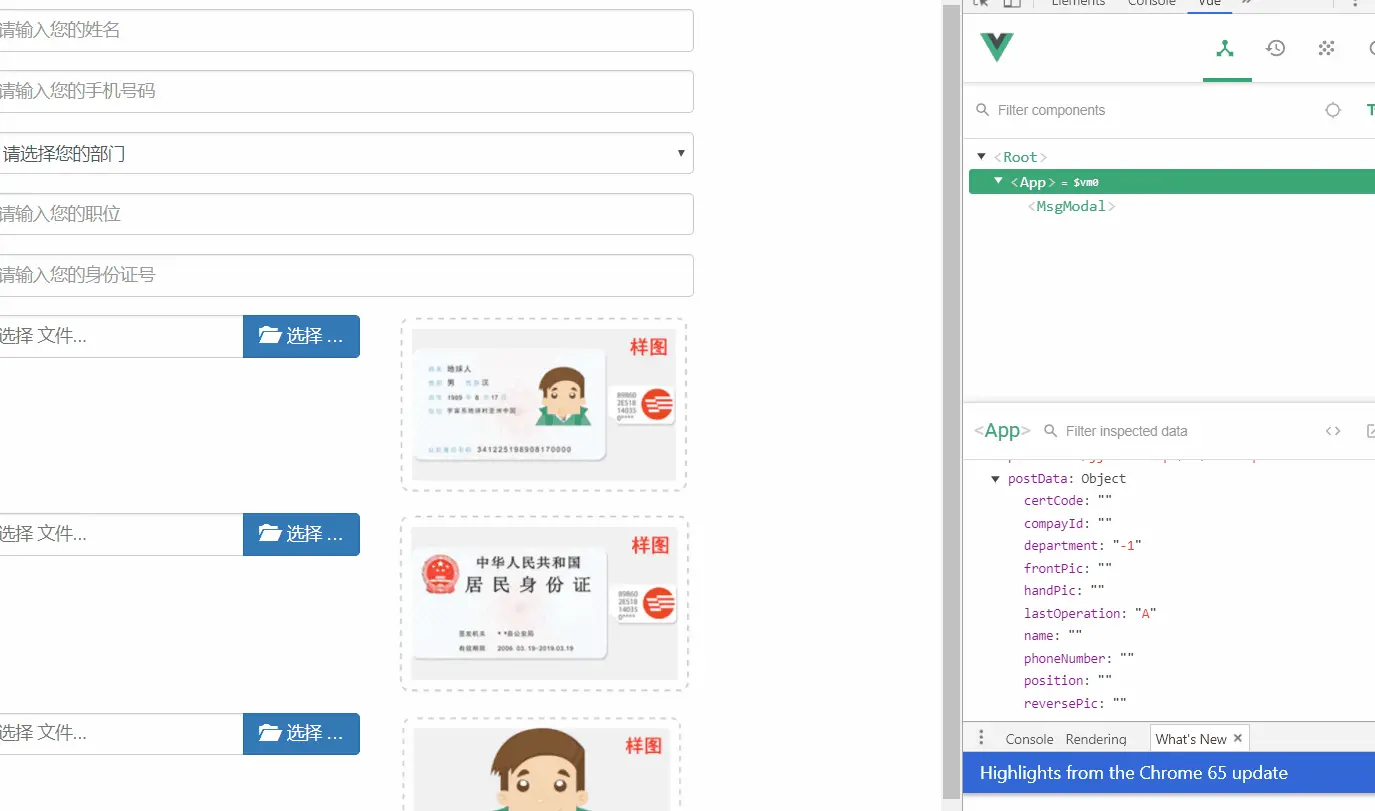Screen dimensions: 1375x811
Task: Focus the ID number input field
Action: click(x=346, y=275)
